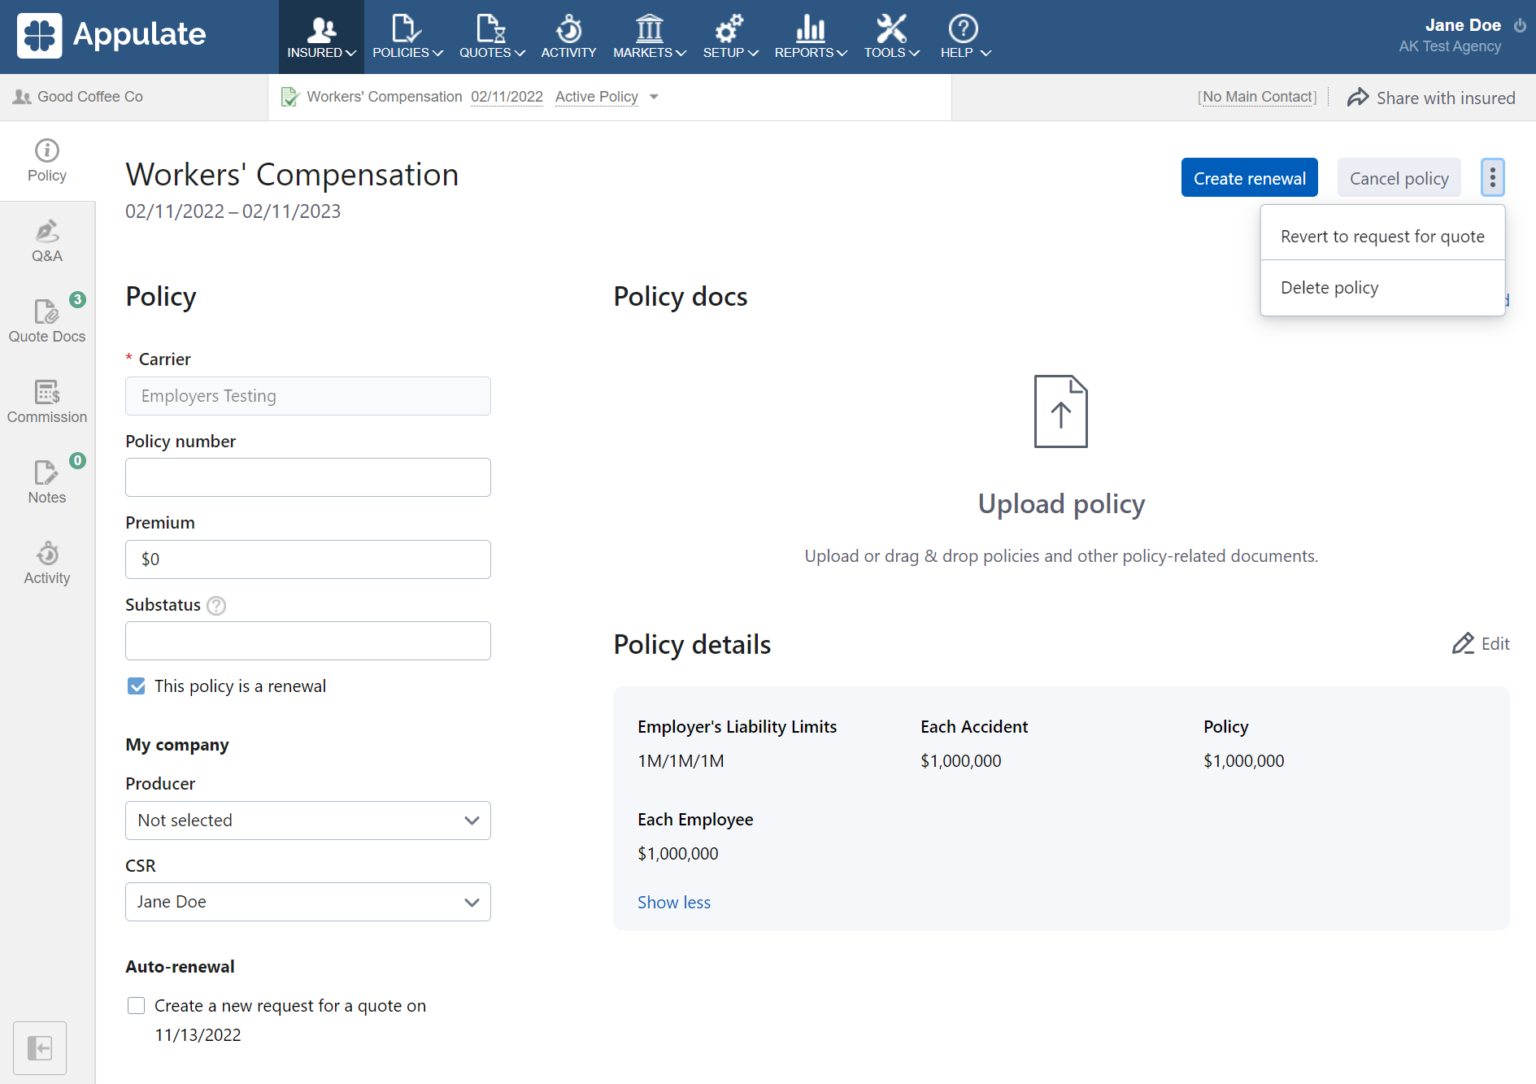
Task: Click the Substatus input field
Action: click(308, 641)
